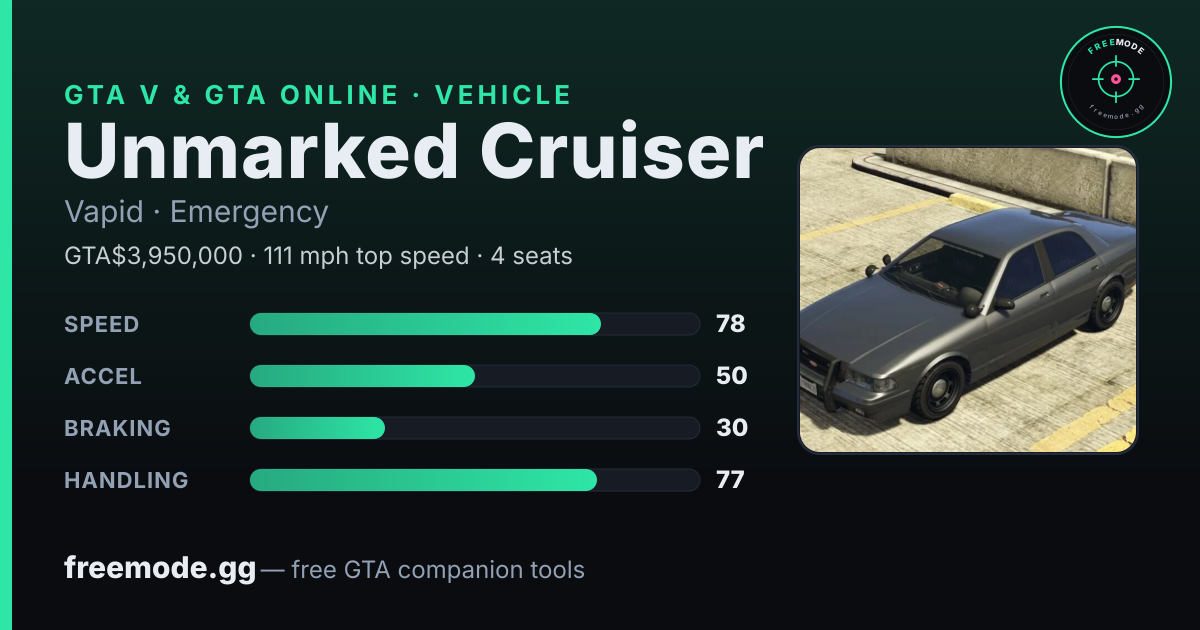
Task: Click the speed value 78
Action: [x=731, y=324]
